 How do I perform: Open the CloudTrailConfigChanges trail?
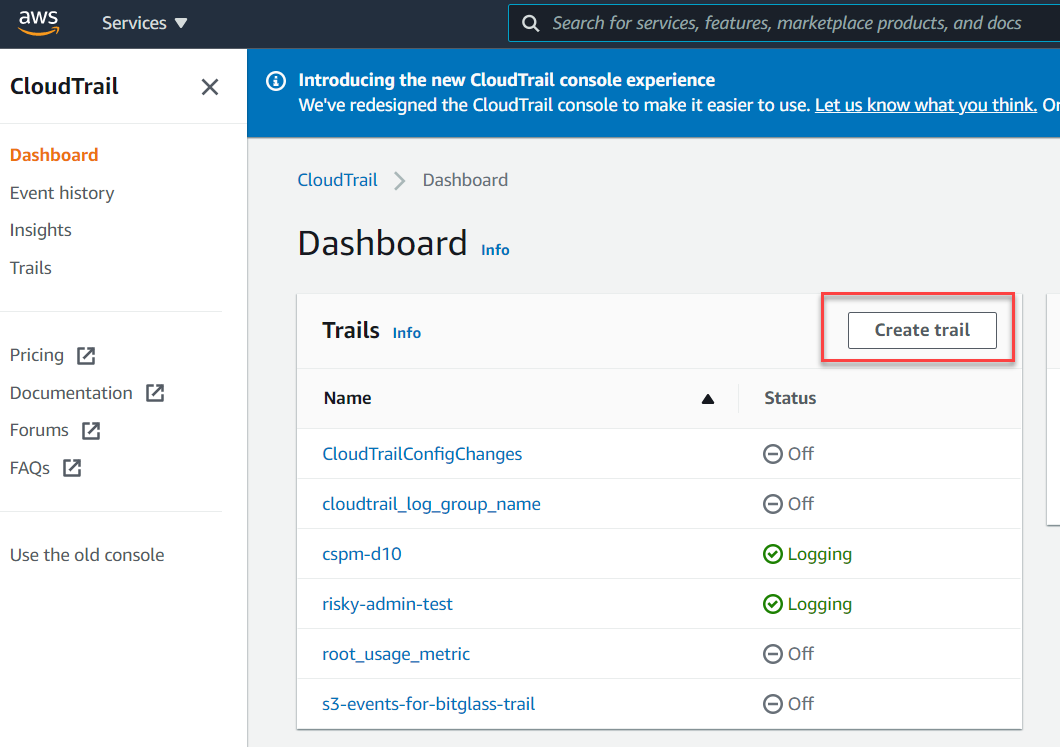tap(422, 454)
